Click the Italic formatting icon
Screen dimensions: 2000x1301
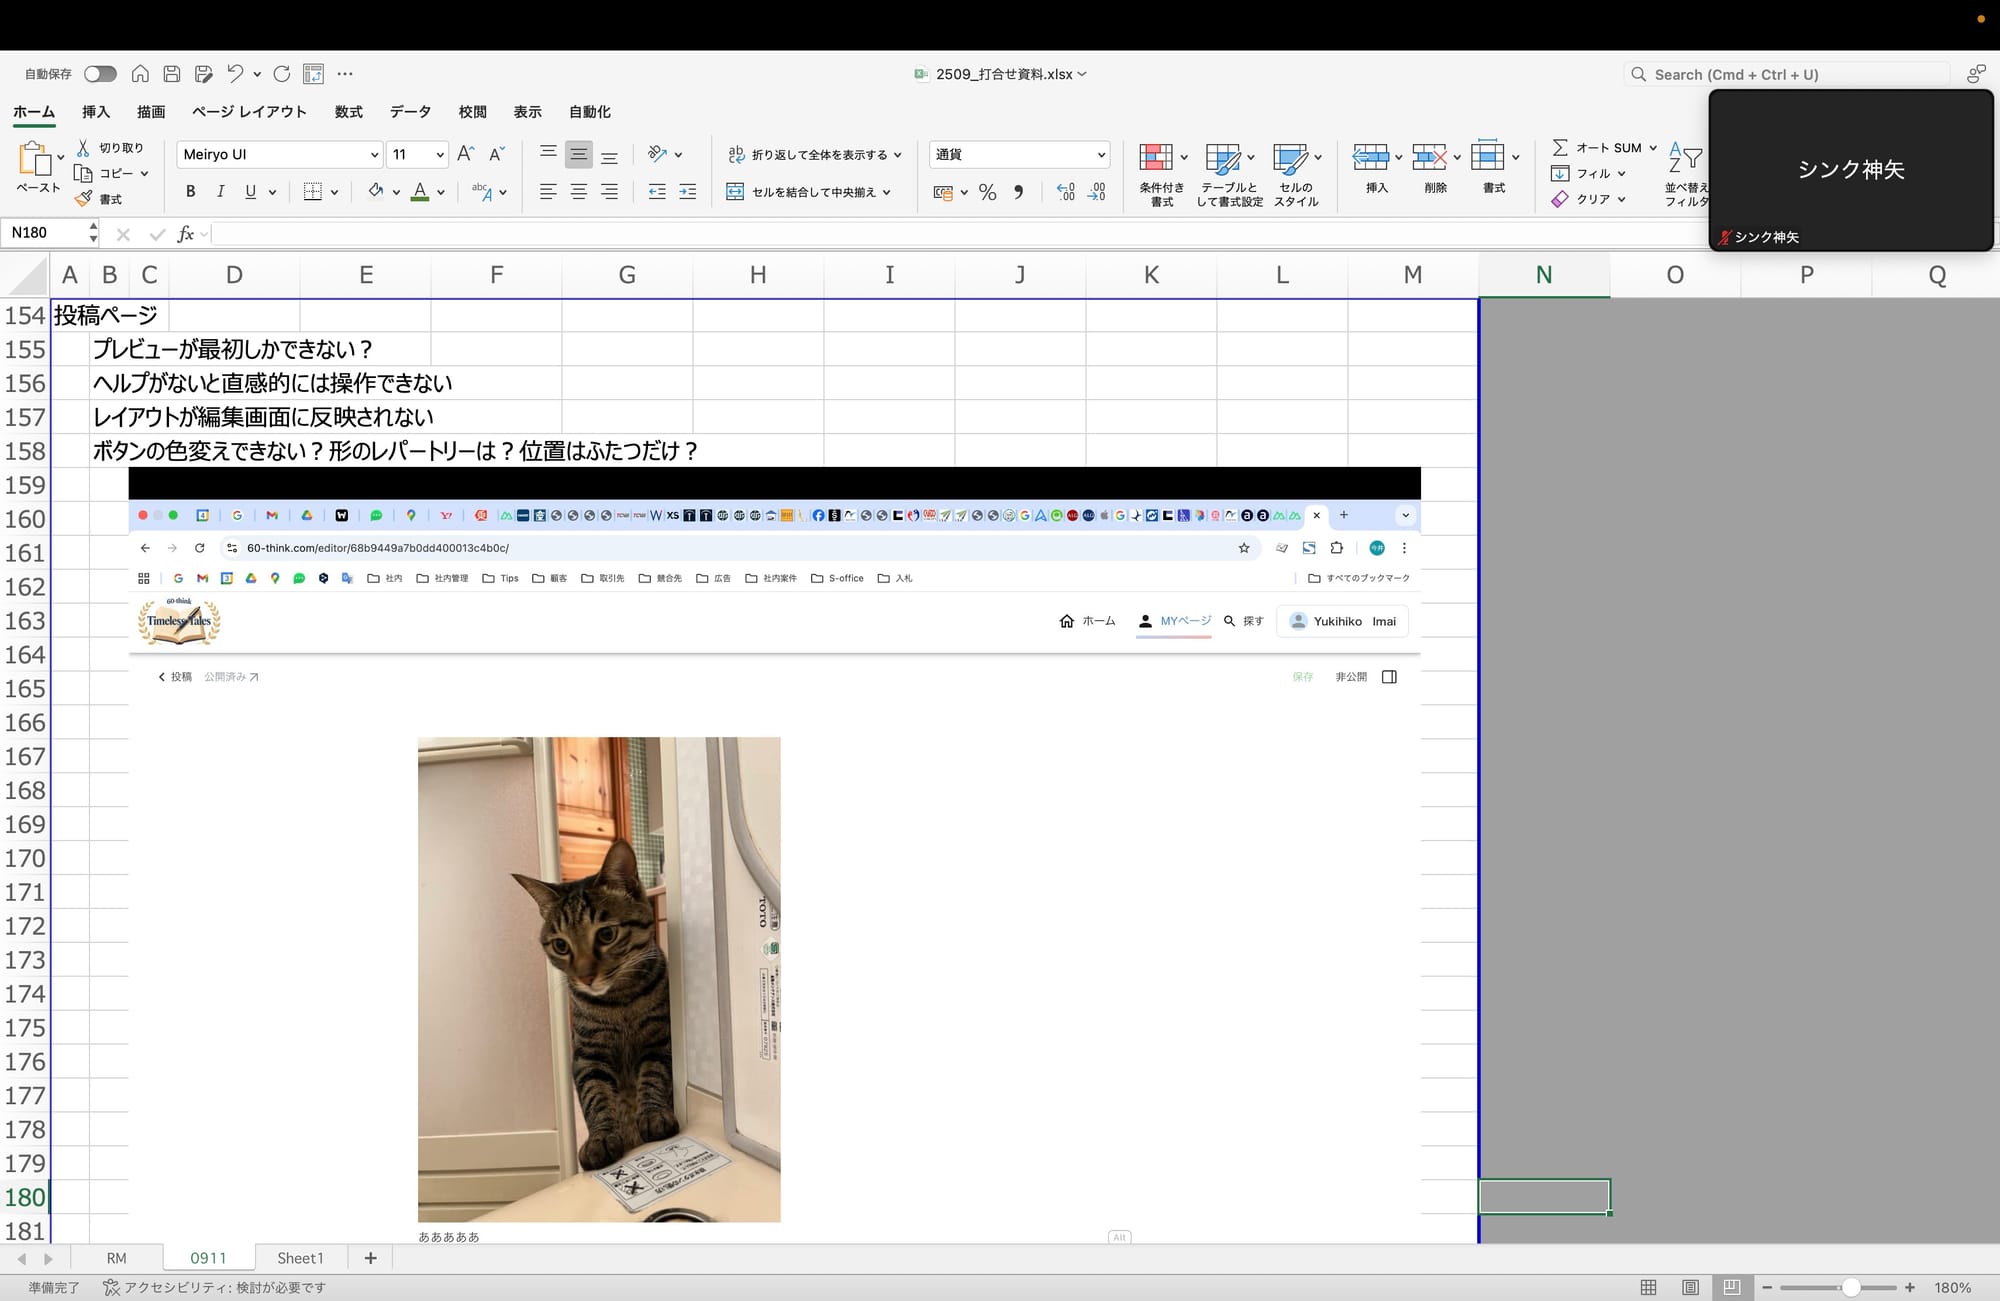pyautogui.click(x=220, y=192)
